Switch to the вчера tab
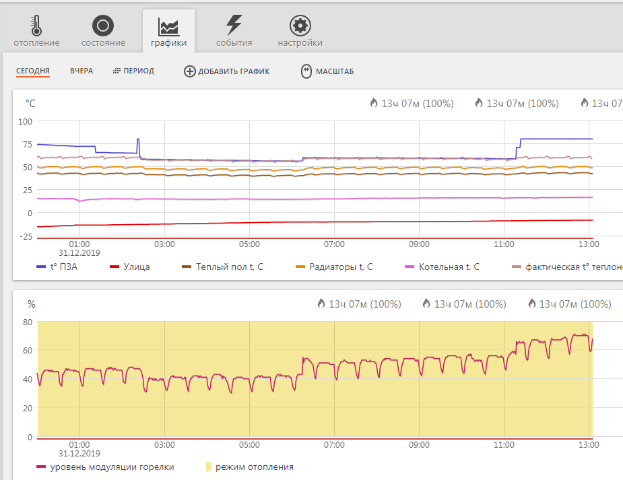Viewport: 623px width, 480px height. click(81, 72)
